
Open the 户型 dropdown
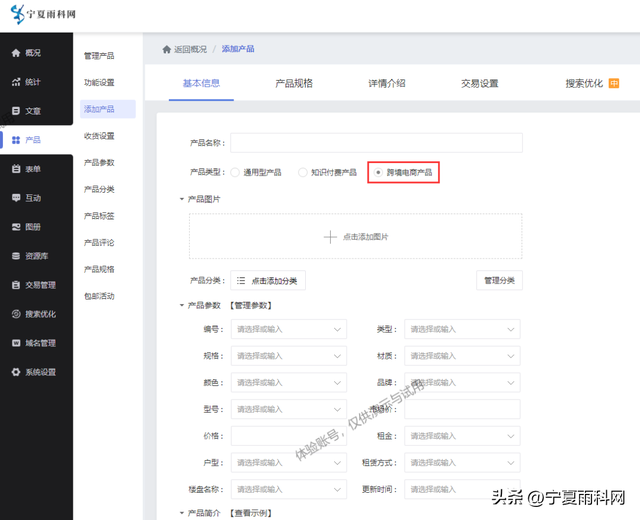click(x=289, y=462)
